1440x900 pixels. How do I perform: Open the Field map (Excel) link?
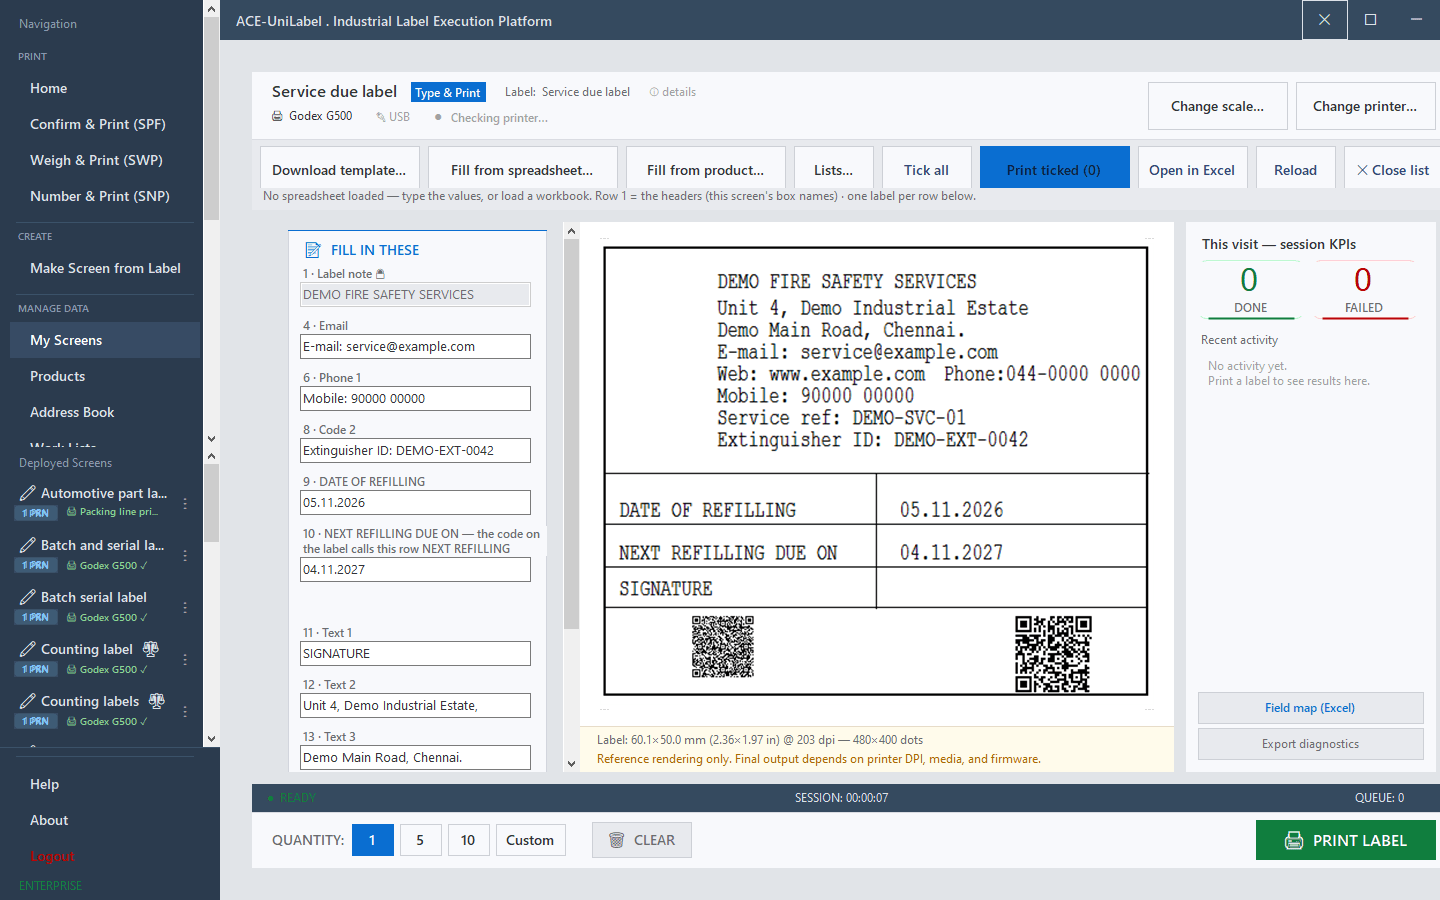coord(1310,708)
